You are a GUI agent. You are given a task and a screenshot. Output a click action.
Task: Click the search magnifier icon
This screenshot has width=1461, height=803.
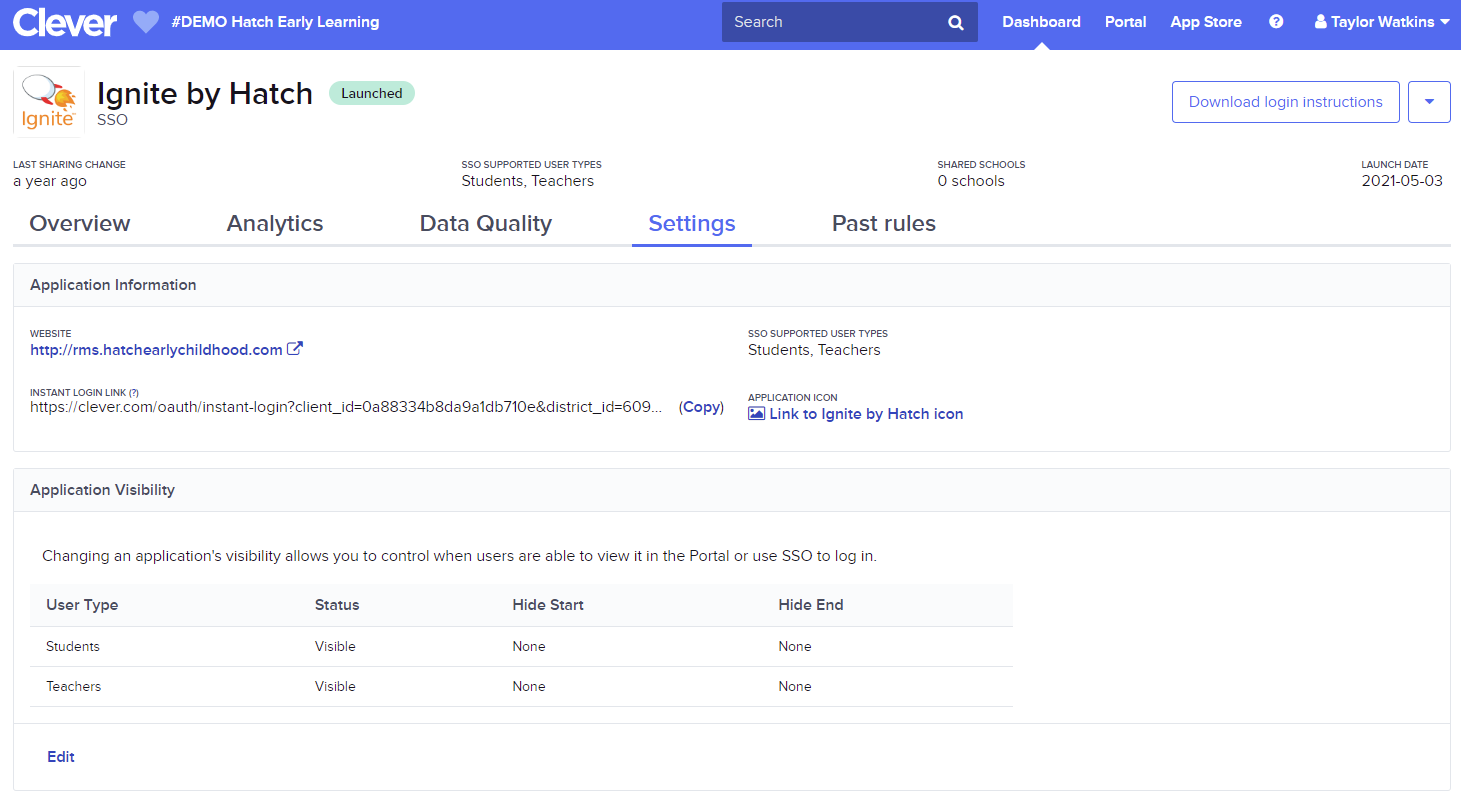pyautogui.click(x=956, y=22)
